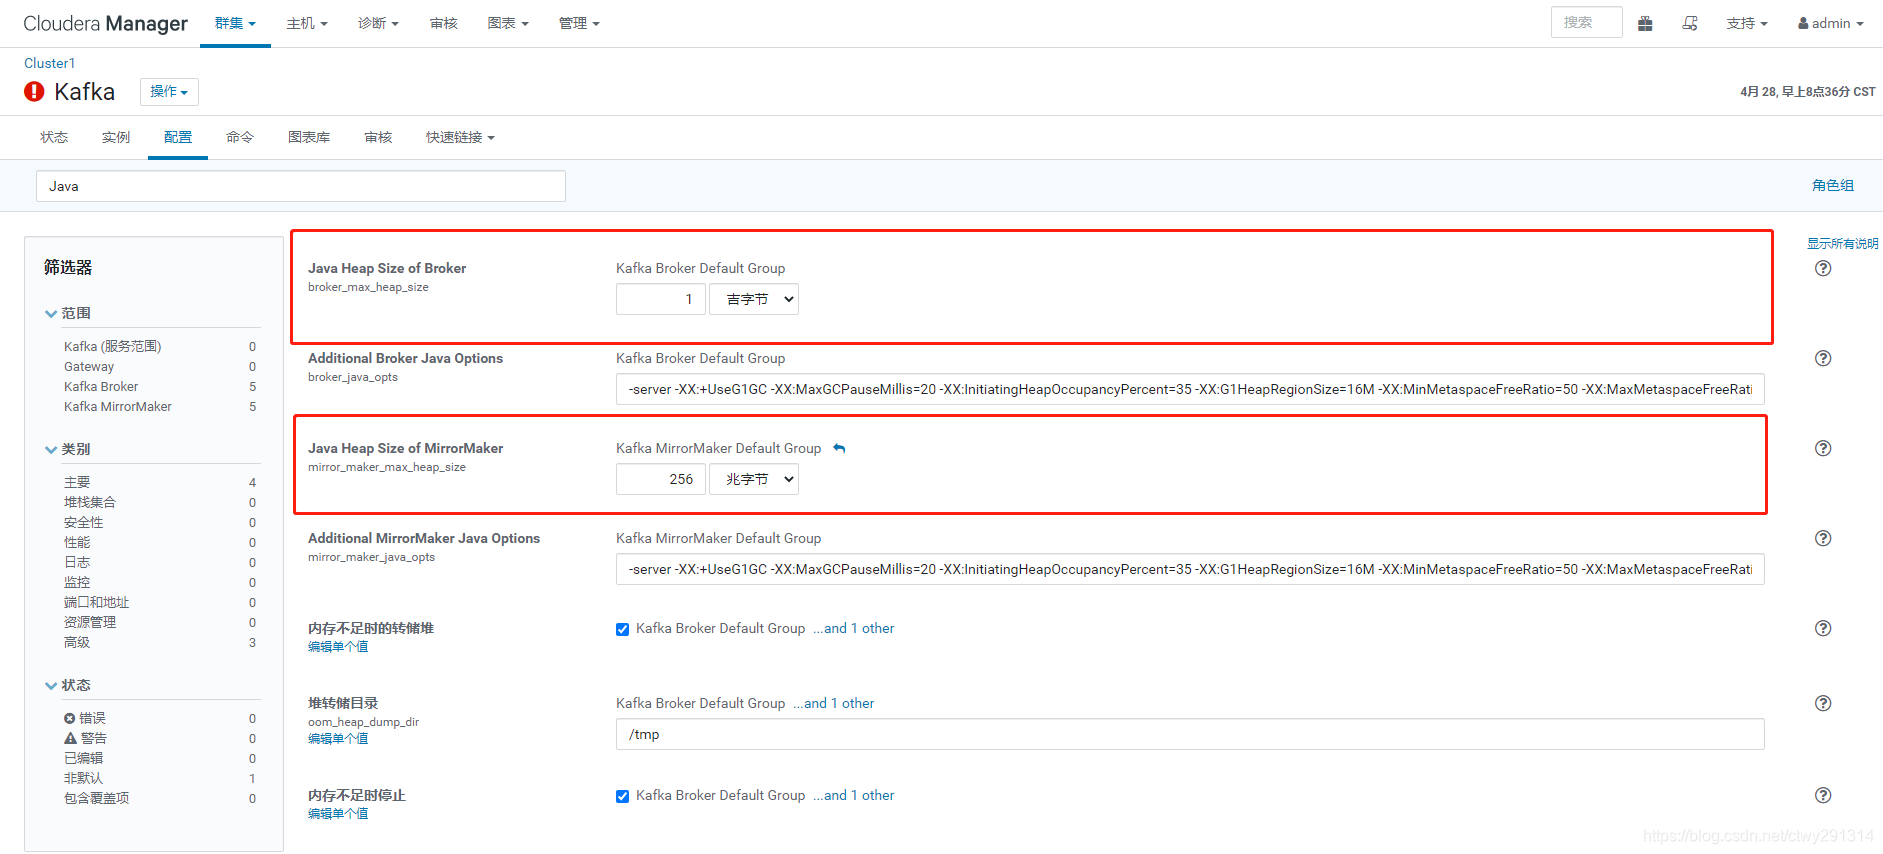Click 显示所有说明 show all descriptions link
1883x854 pixels.
(x=1842, y=243)
